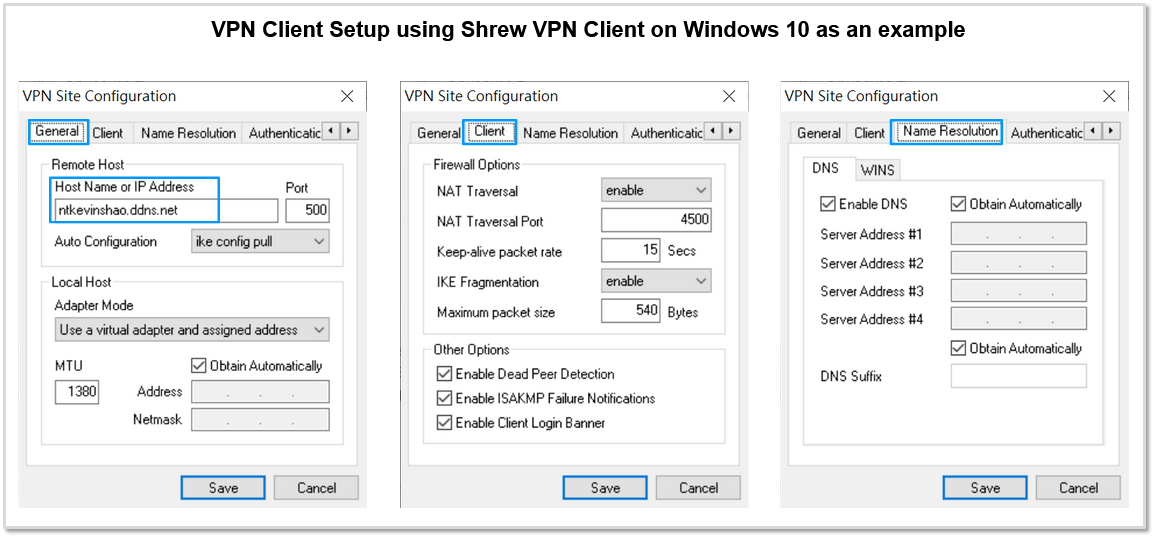
Task: Close the Name Resolution dialog window
Action: pyautogui.click(x=1109, y=97)
